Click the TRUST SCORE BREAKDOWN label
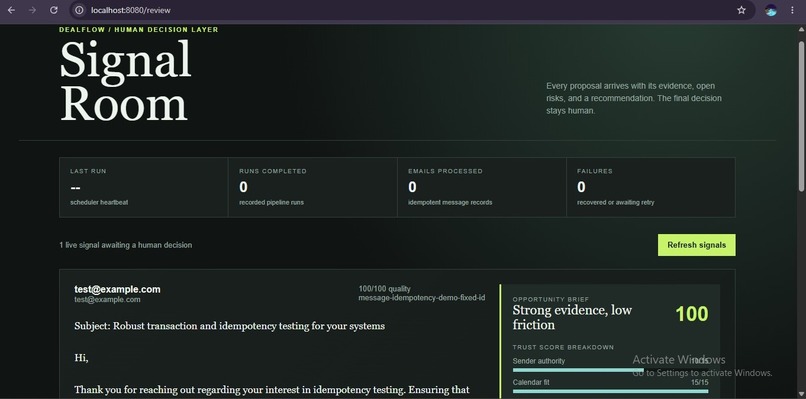This screenshot has height=399, width=806. [563, 348]
